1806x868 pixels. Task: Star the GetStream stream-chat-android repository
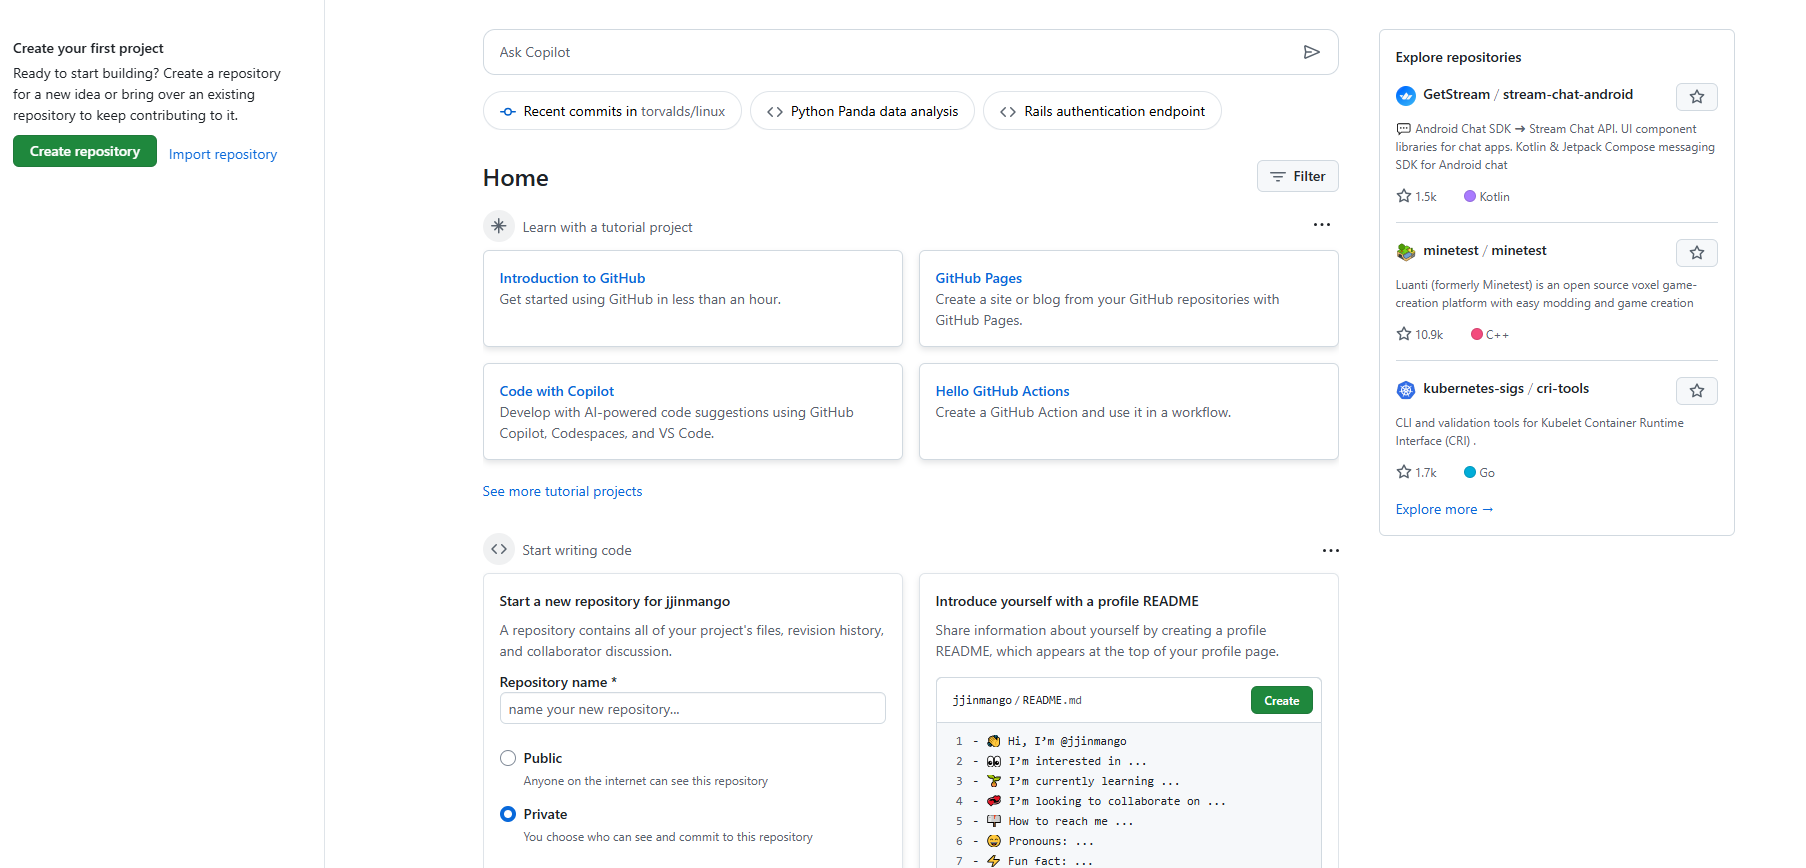pos(1696,97)
